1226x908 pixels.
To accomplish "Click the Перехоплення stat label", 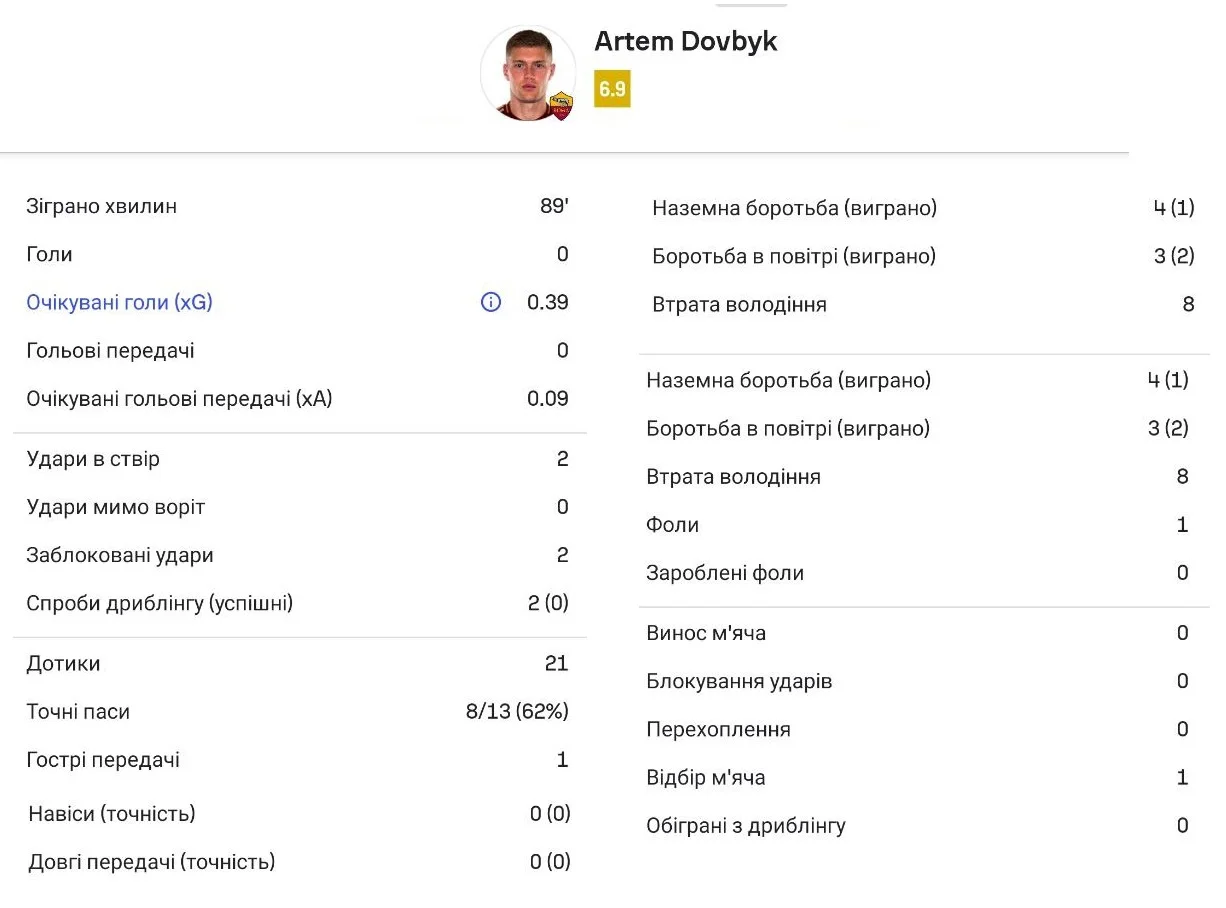I will [x=718, y=729].
